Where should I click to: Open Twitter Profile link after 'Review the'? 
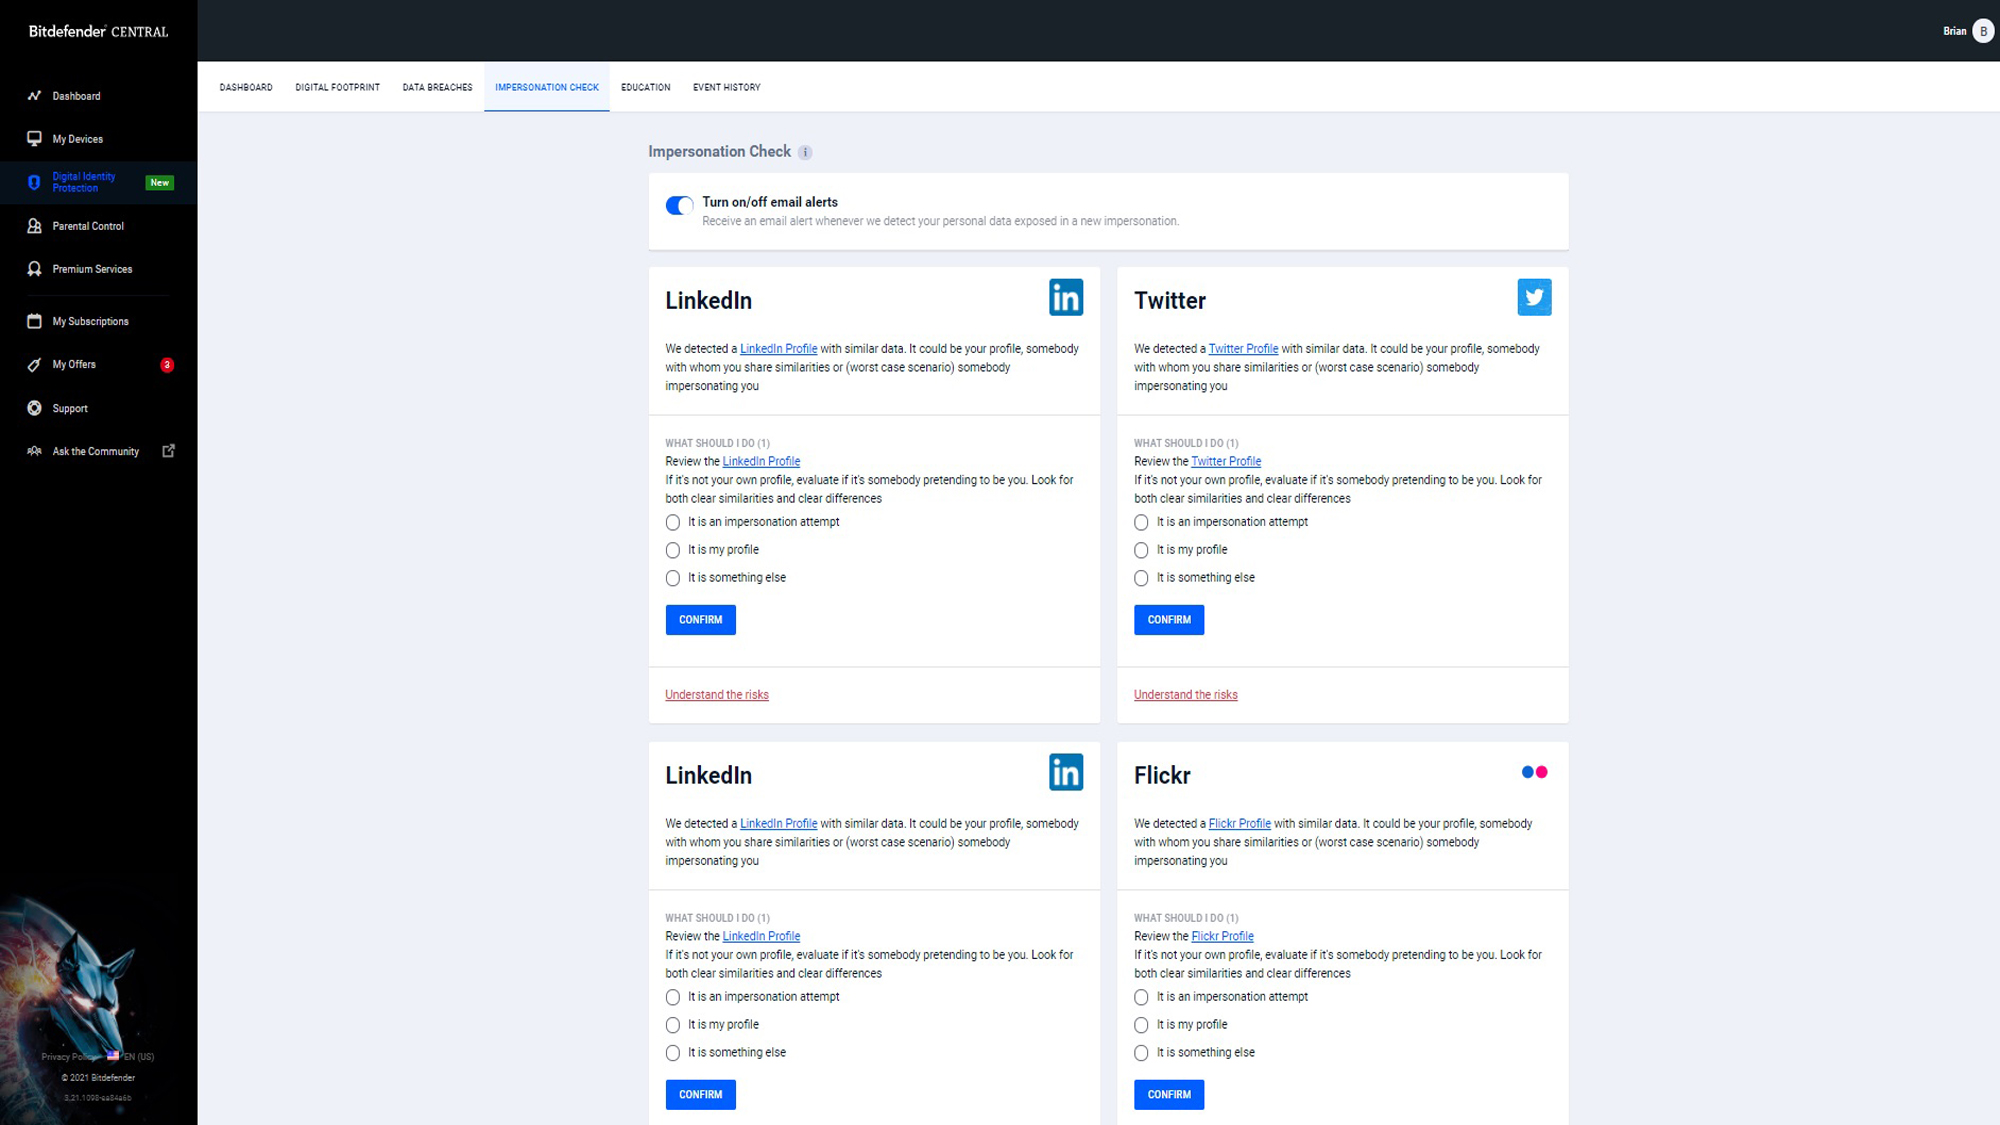pos(1226,462)
